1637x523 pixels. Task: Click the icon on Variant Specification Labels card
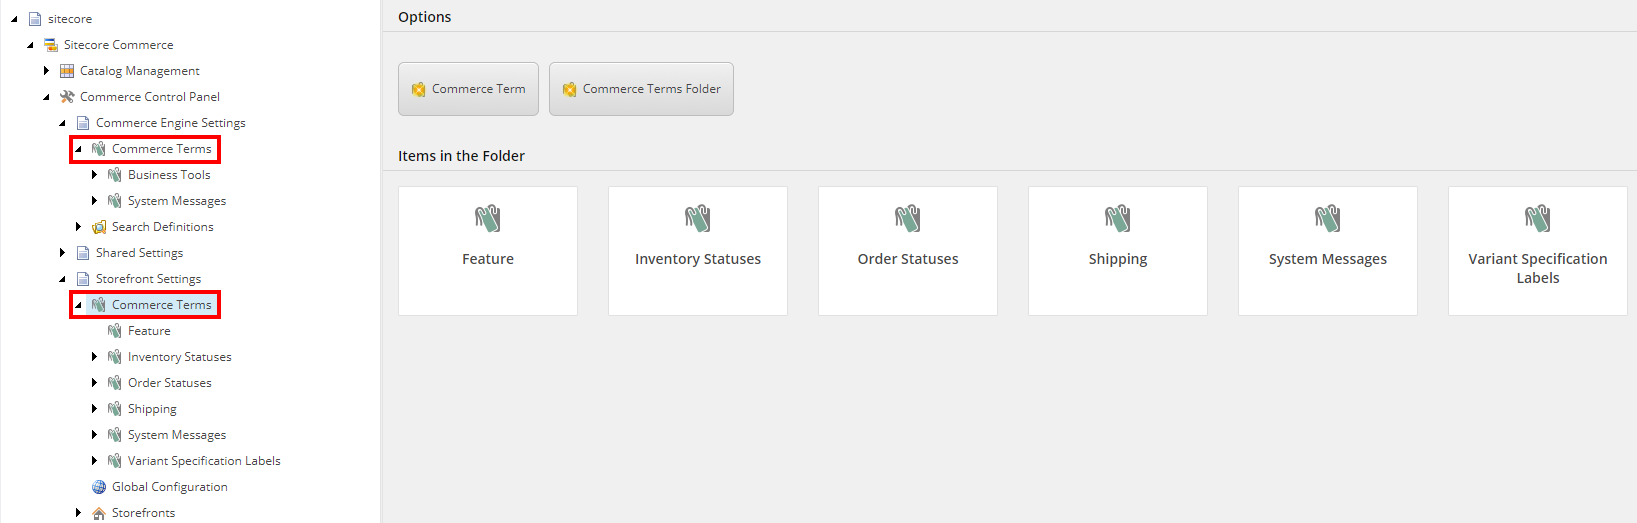(x=1538, y=218)
